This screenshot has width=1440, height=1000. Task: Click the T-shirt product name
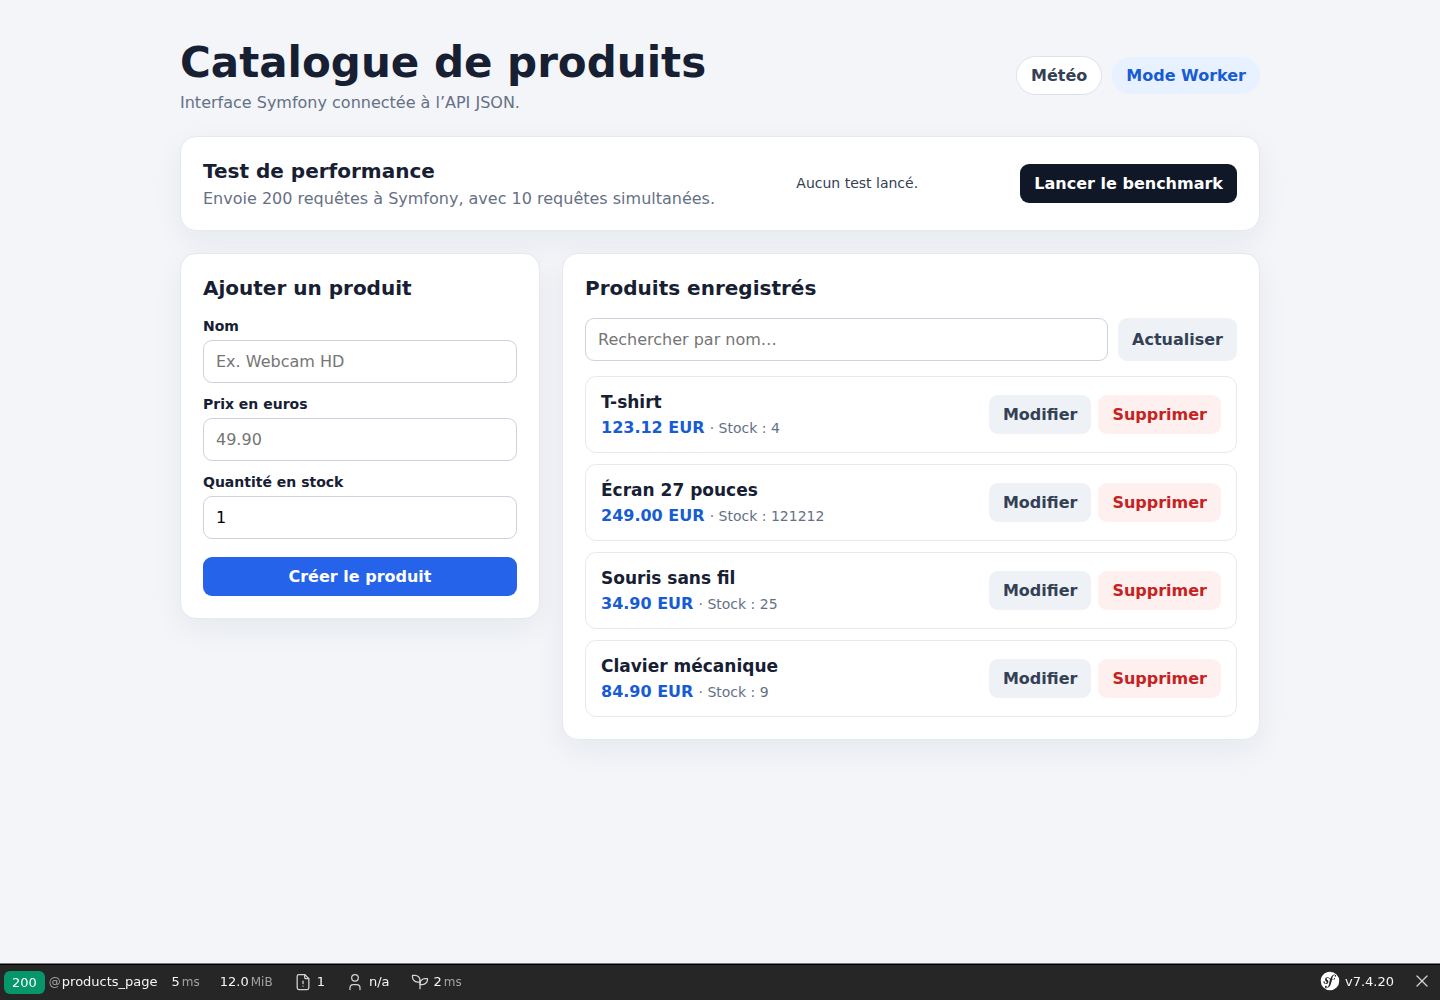[x=631, y=401]
